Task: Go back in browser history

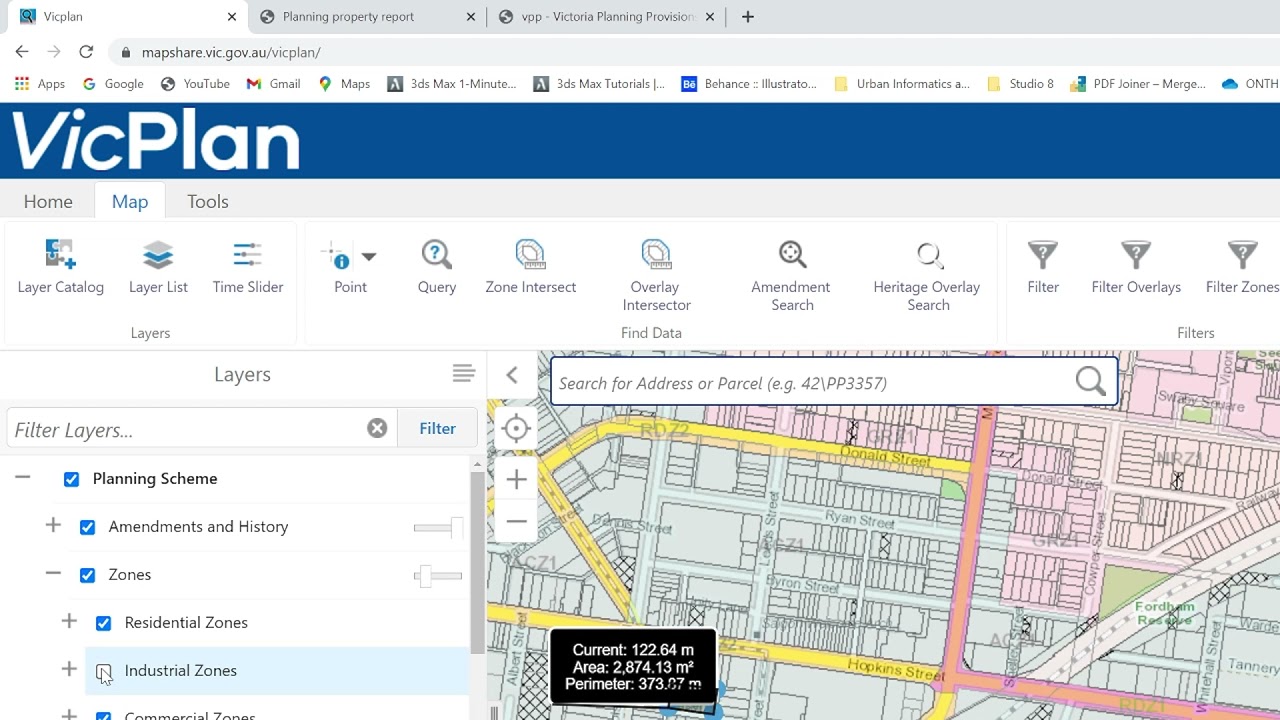Action: tap(22, 52)
